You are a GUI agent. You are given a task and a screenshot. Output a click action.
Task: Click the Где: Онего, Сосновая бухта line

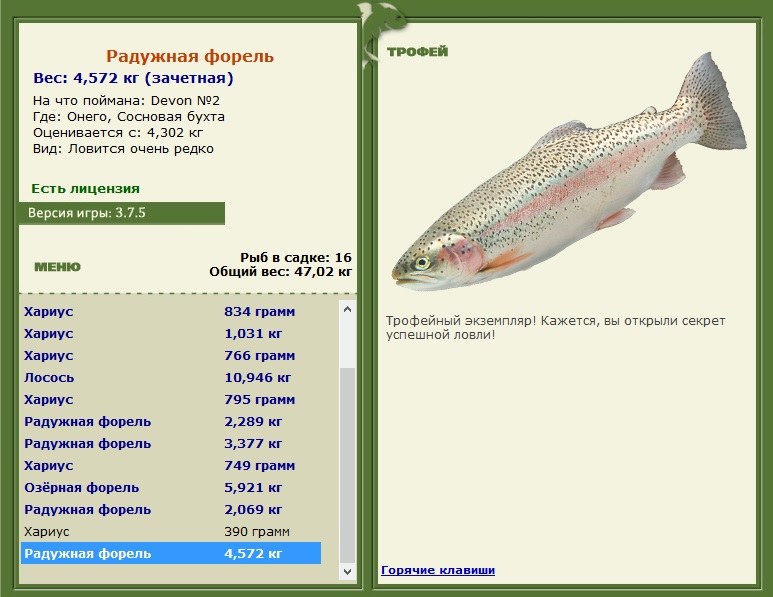coord(129,117)
